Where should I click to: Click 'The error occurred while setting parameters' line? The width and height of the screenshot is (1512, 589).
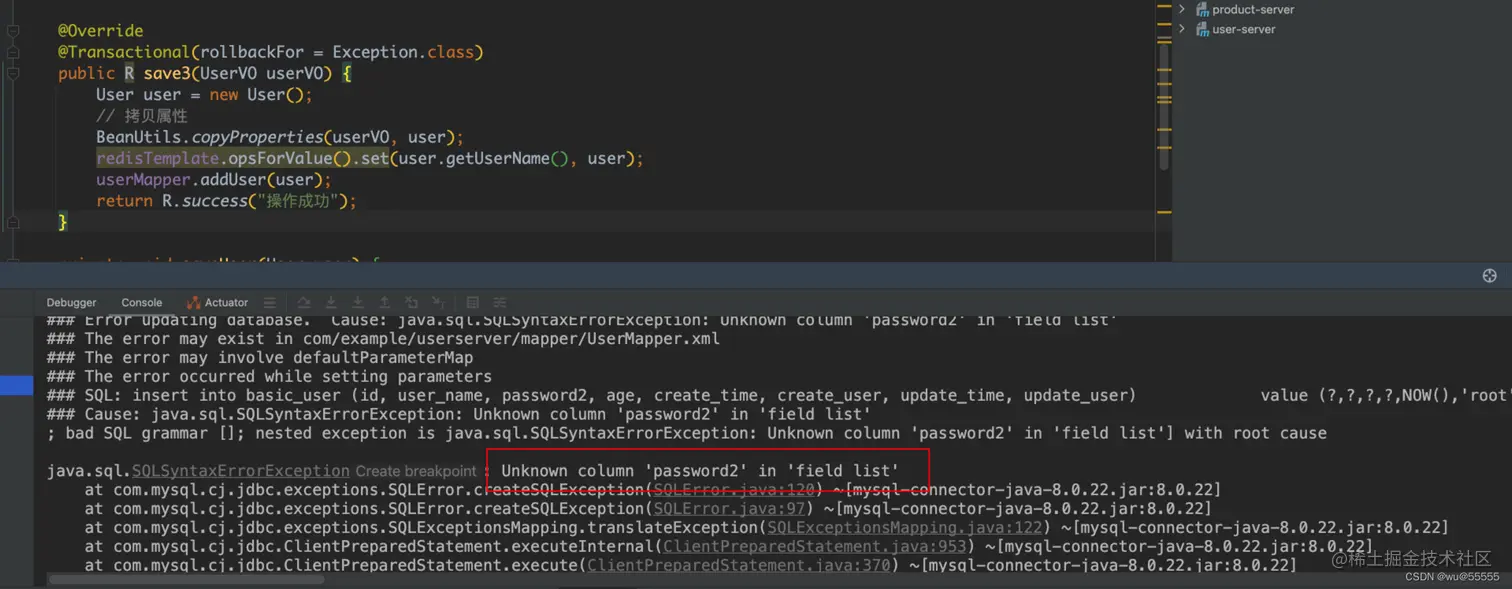click(x=269, y=377)
